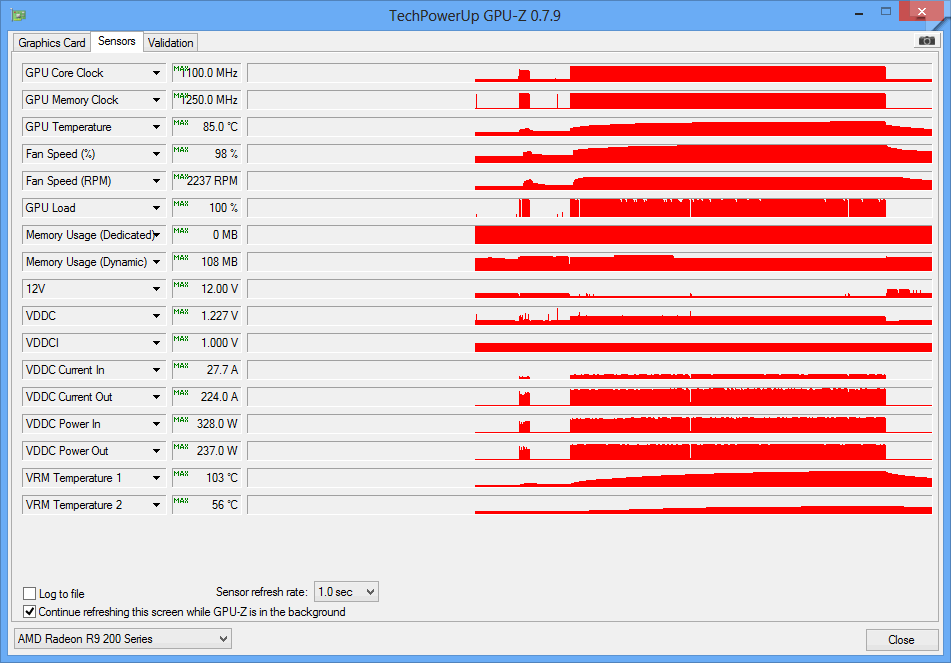
Task: Expand the VDDC Power Out dropdown
Action: click(93, 451)
